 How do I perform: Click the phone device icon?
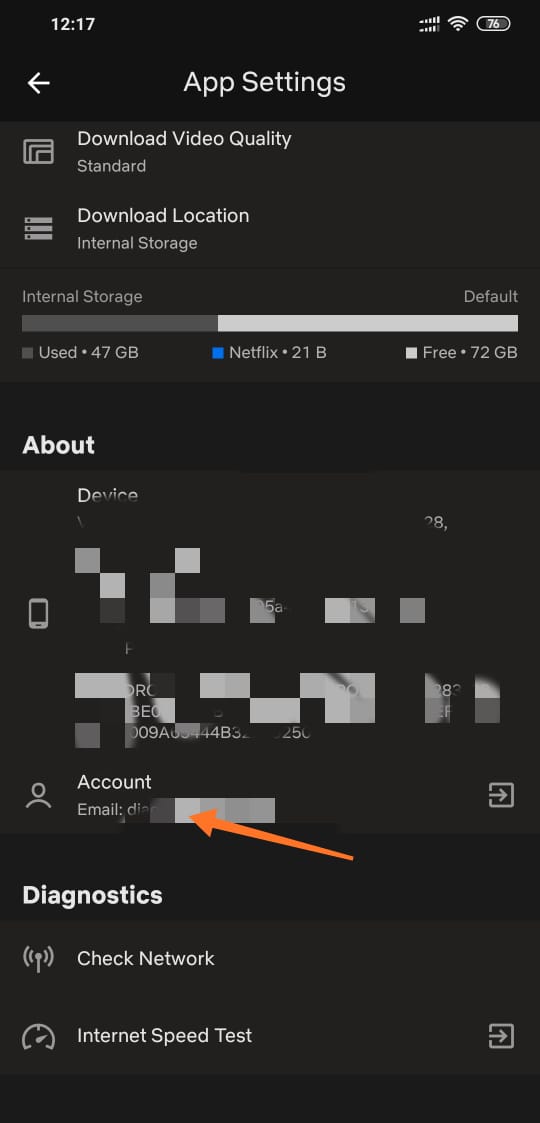[39, 614]
